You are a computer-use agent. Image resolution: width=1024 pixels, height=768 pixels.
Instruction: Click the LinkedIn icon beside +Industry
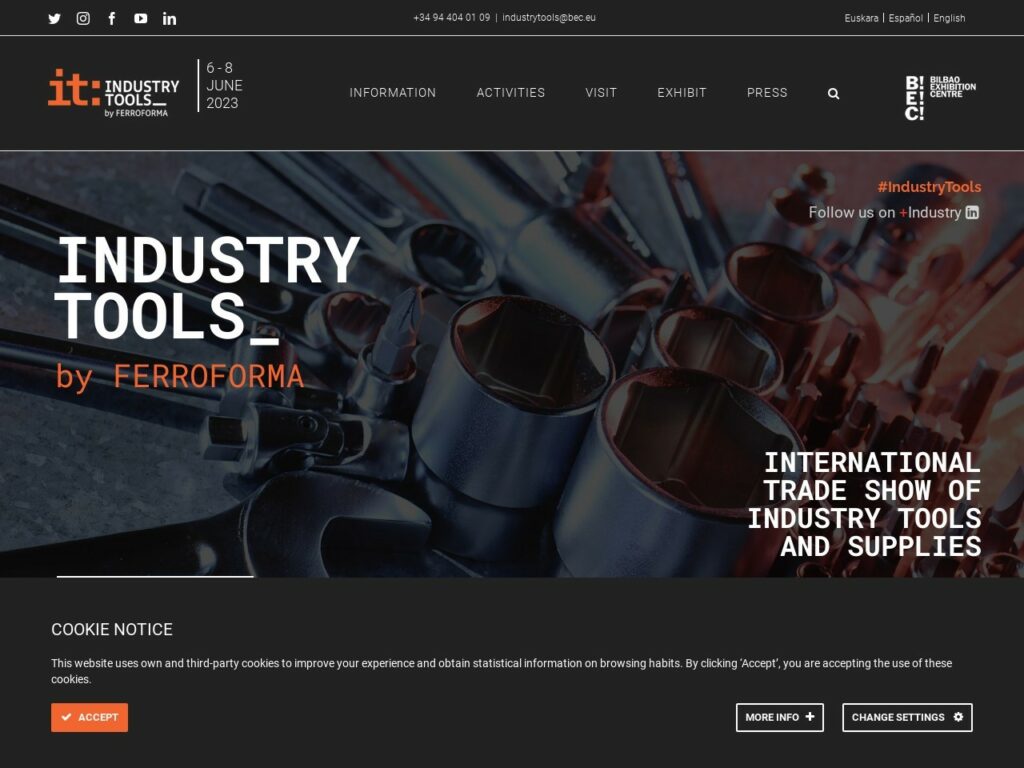click(x=972, y=212)
